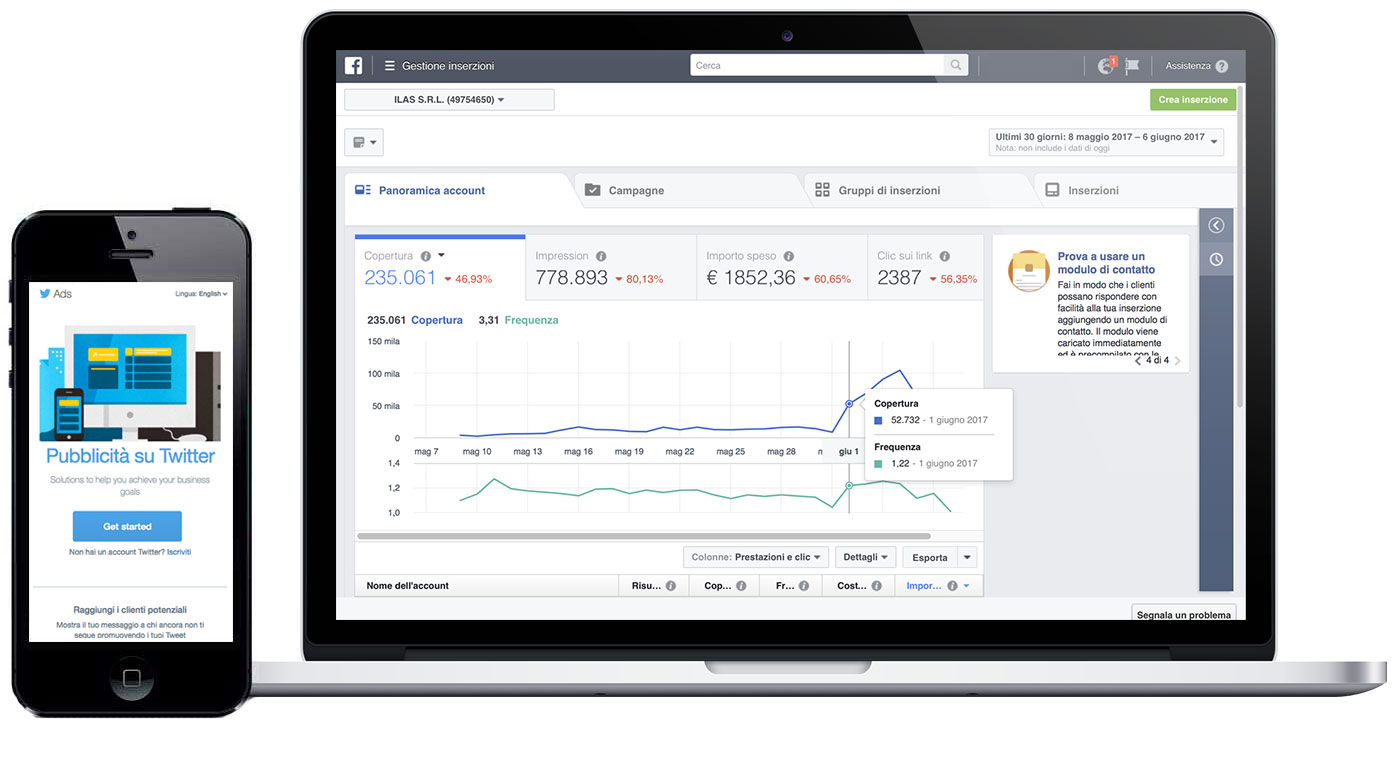The width and height of the screenshot is (1400, 773).
Task: Click the Facebook logo icon
Action: pos(354,66)
